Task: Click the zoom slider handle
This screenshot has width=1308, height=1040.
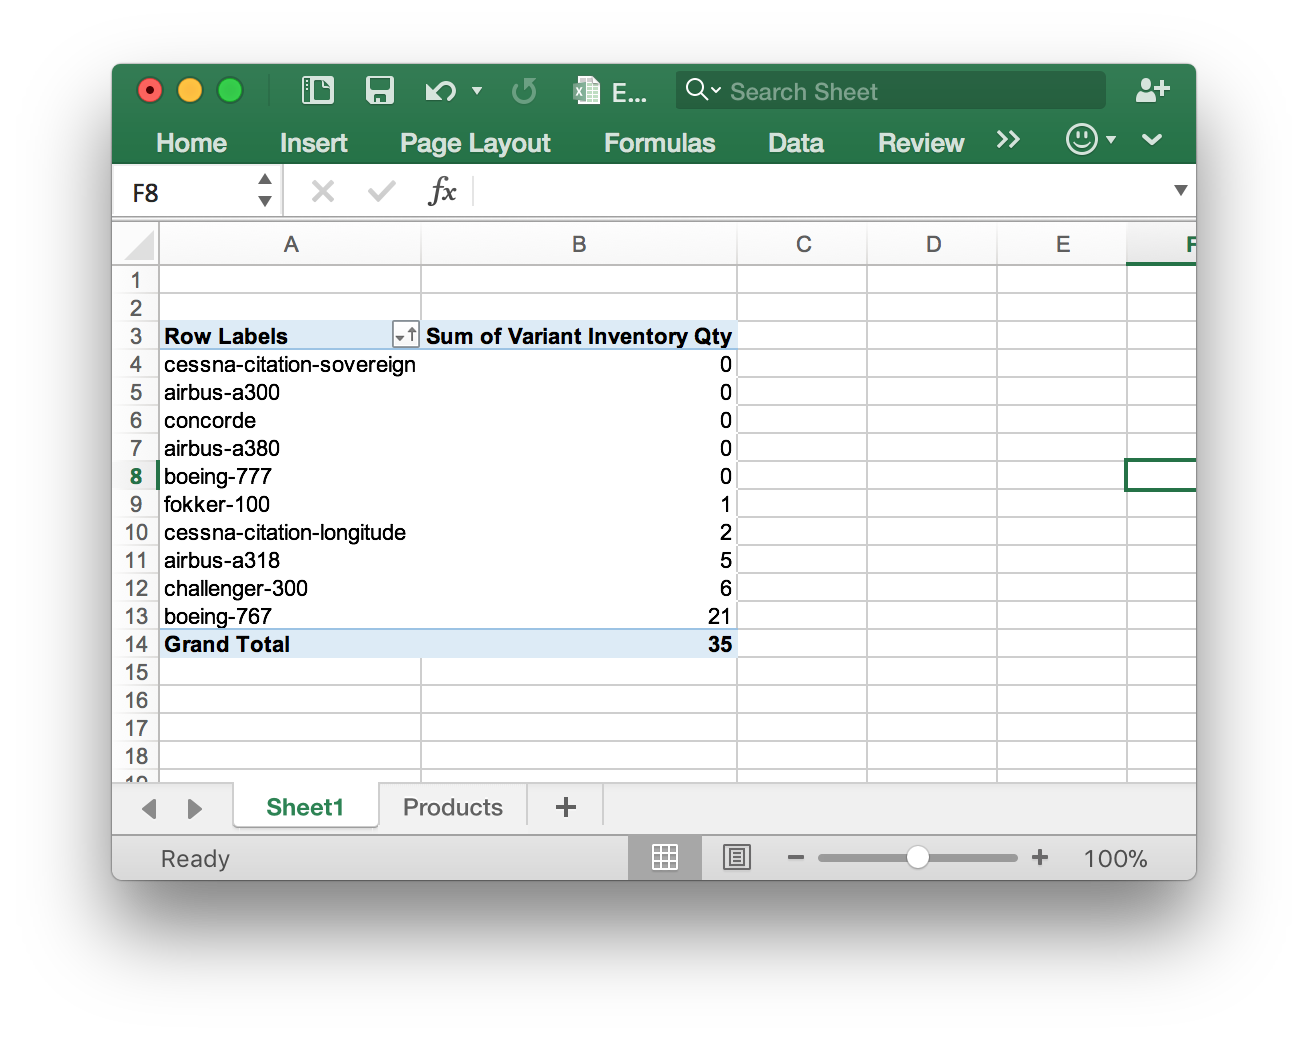Action: [917, 858]
